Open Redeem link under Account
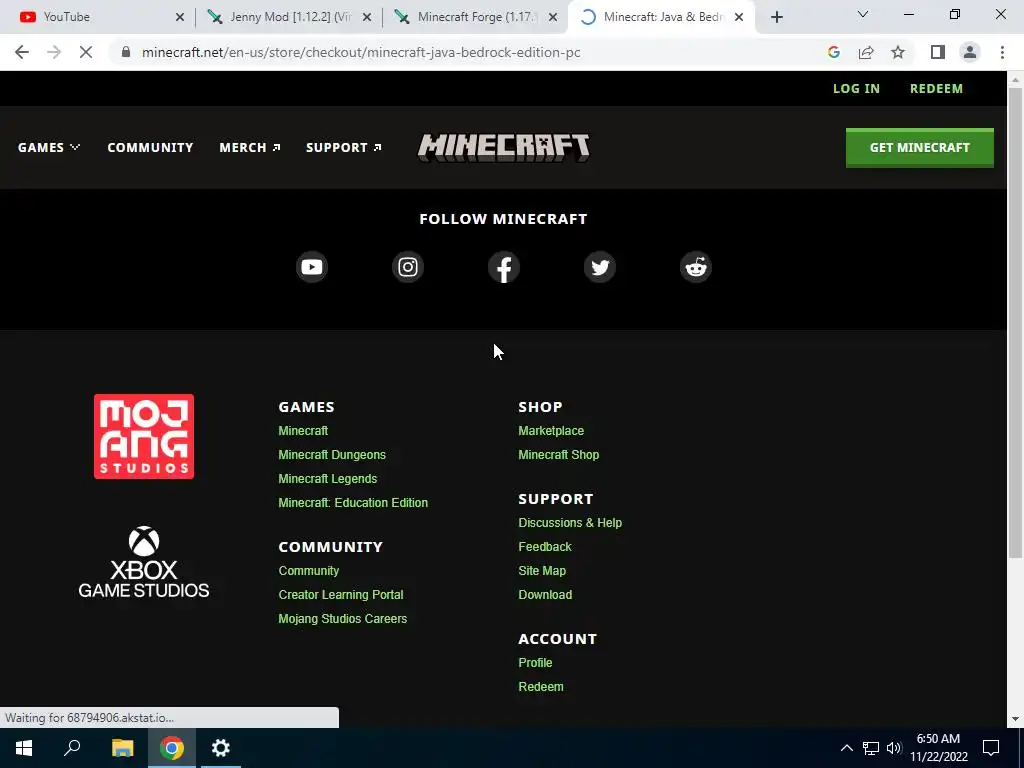 coord(541,687)
